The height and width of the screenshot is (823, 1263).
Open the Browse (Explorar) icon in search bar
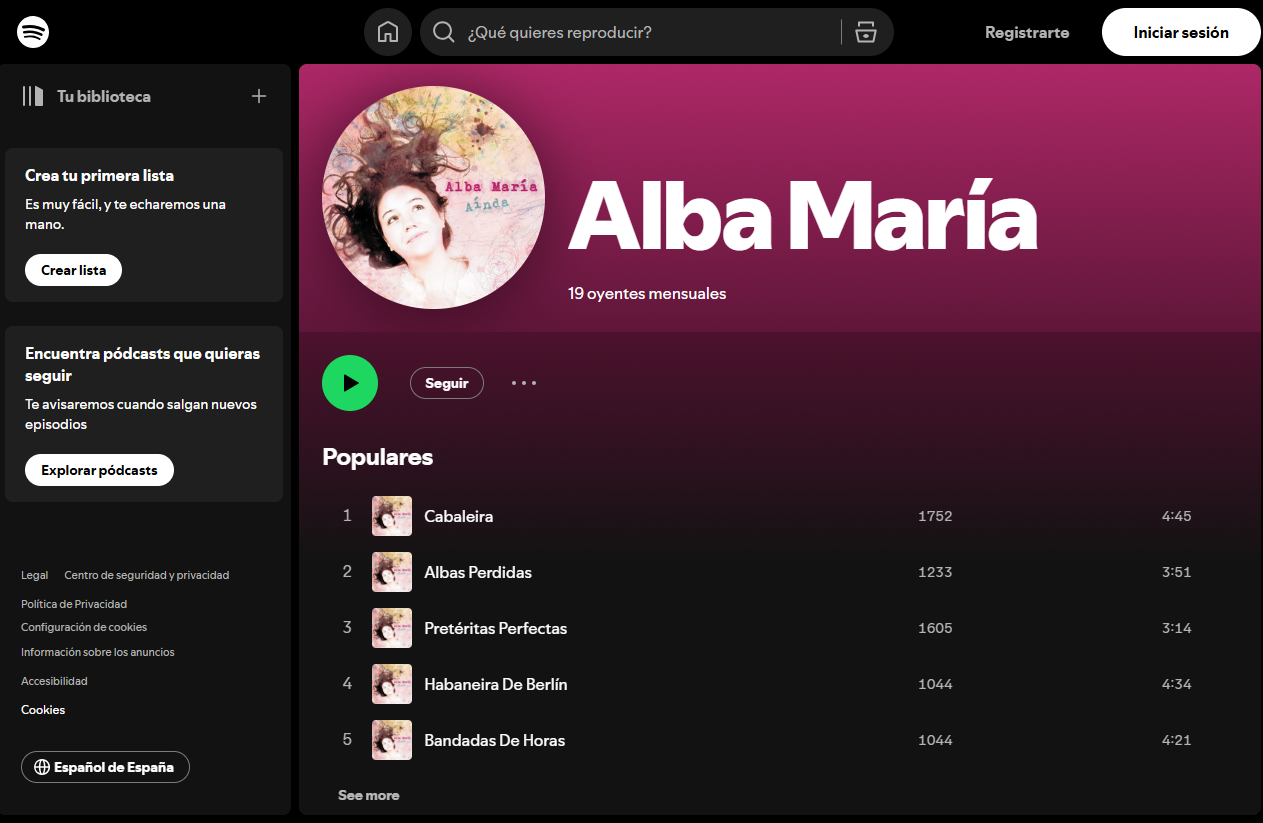(866, 32)
